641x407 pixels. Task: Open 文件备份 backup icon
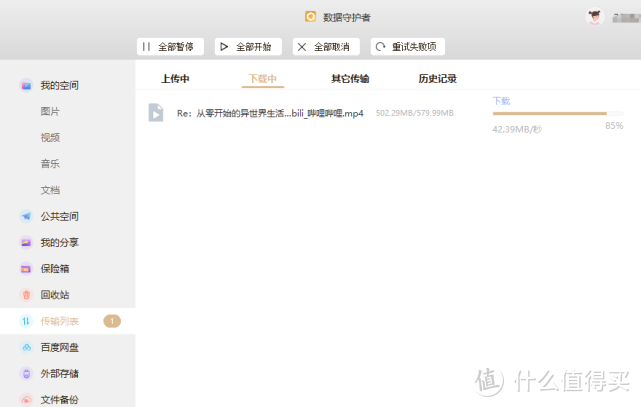click(x=26, y=399)
